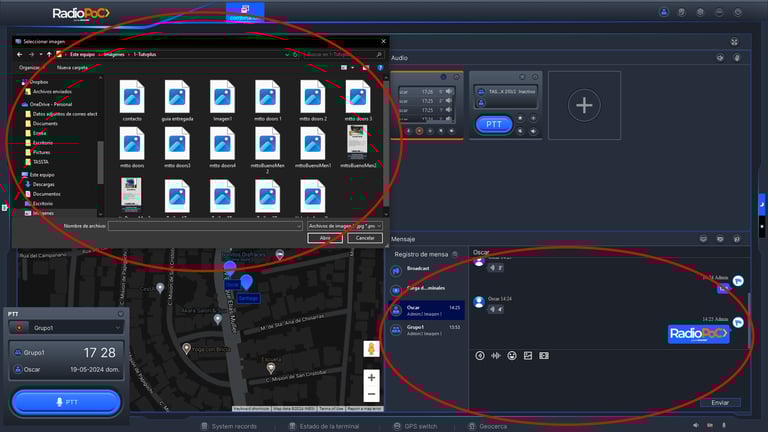Close the floating PTT panel
The image size is (768, 432).
(x=120, y=313)
